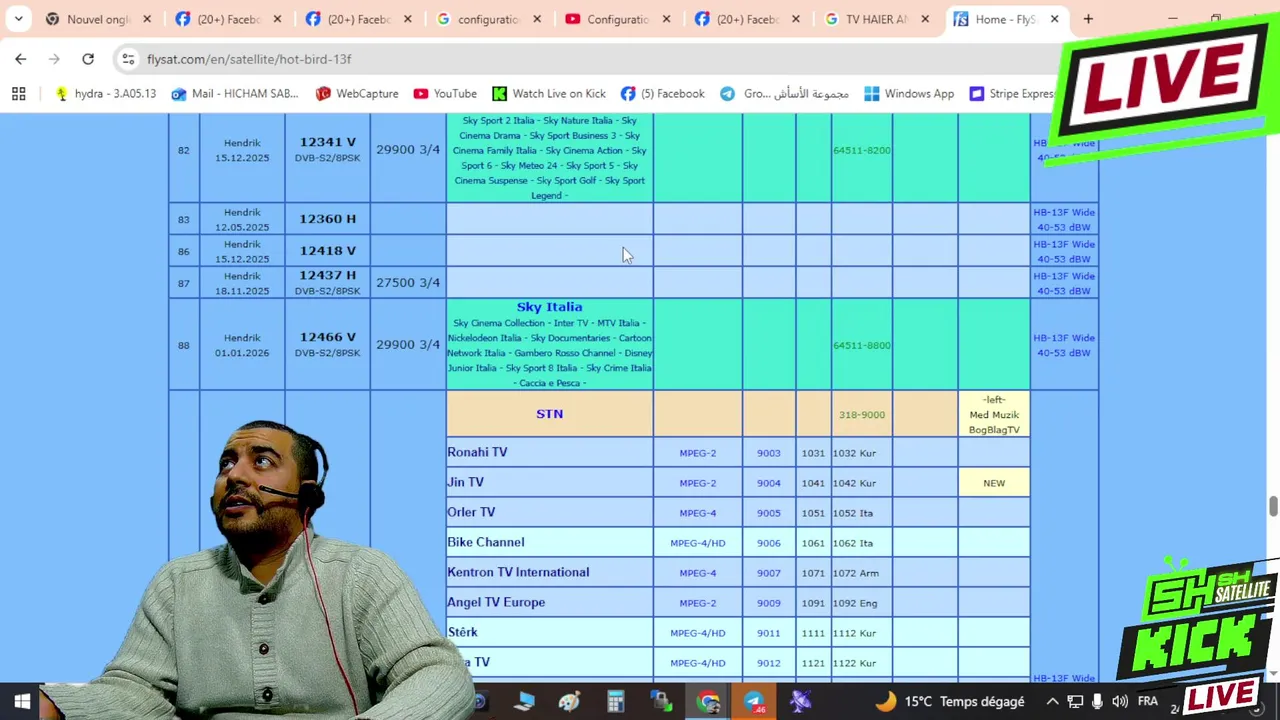The image size is (1280, 720).
Task: Click the 12360 H frequency cell
Action: click(x=327, y=219)
